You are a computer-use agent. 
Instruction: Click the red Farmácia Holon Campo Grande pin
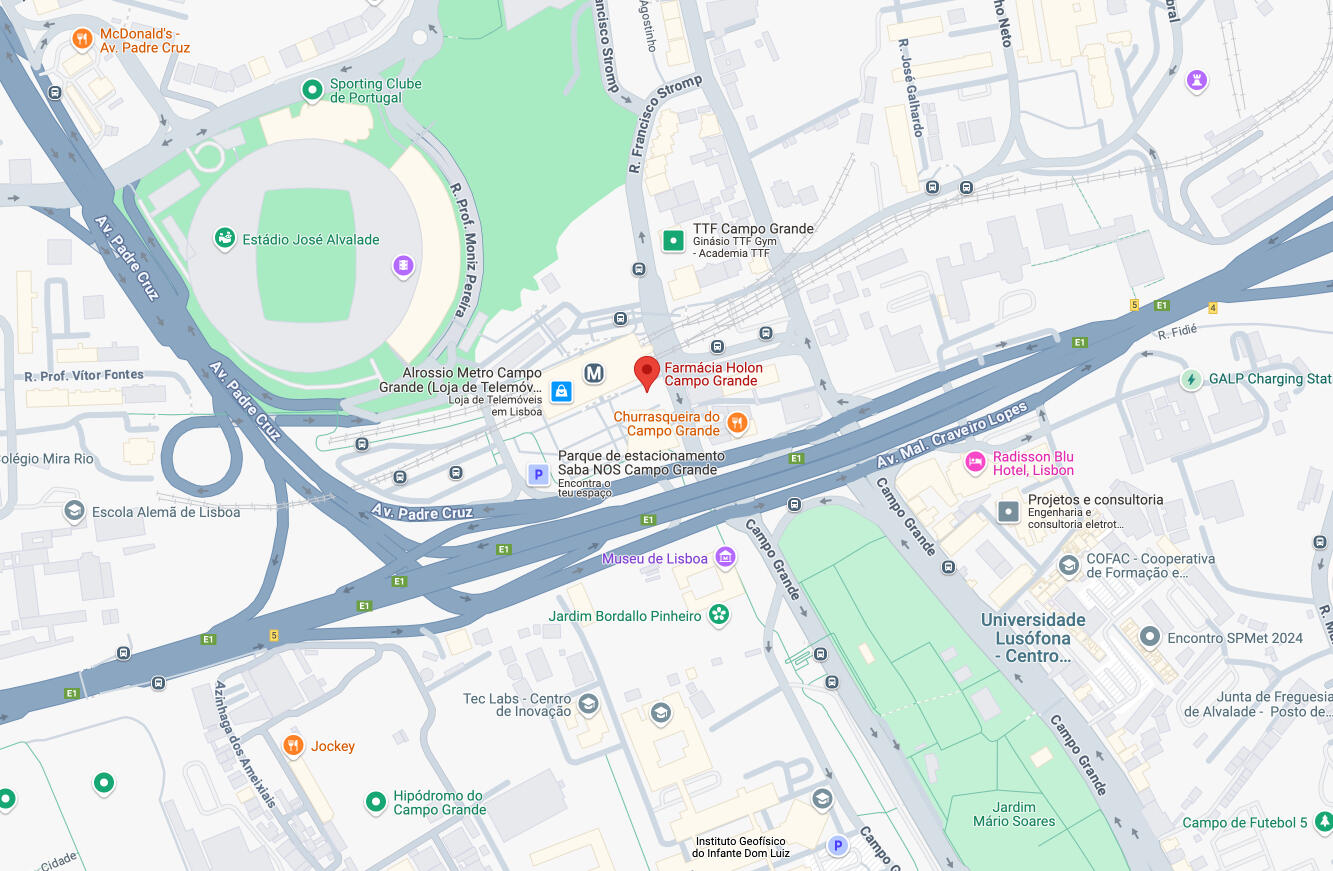[x=647, y=373]
